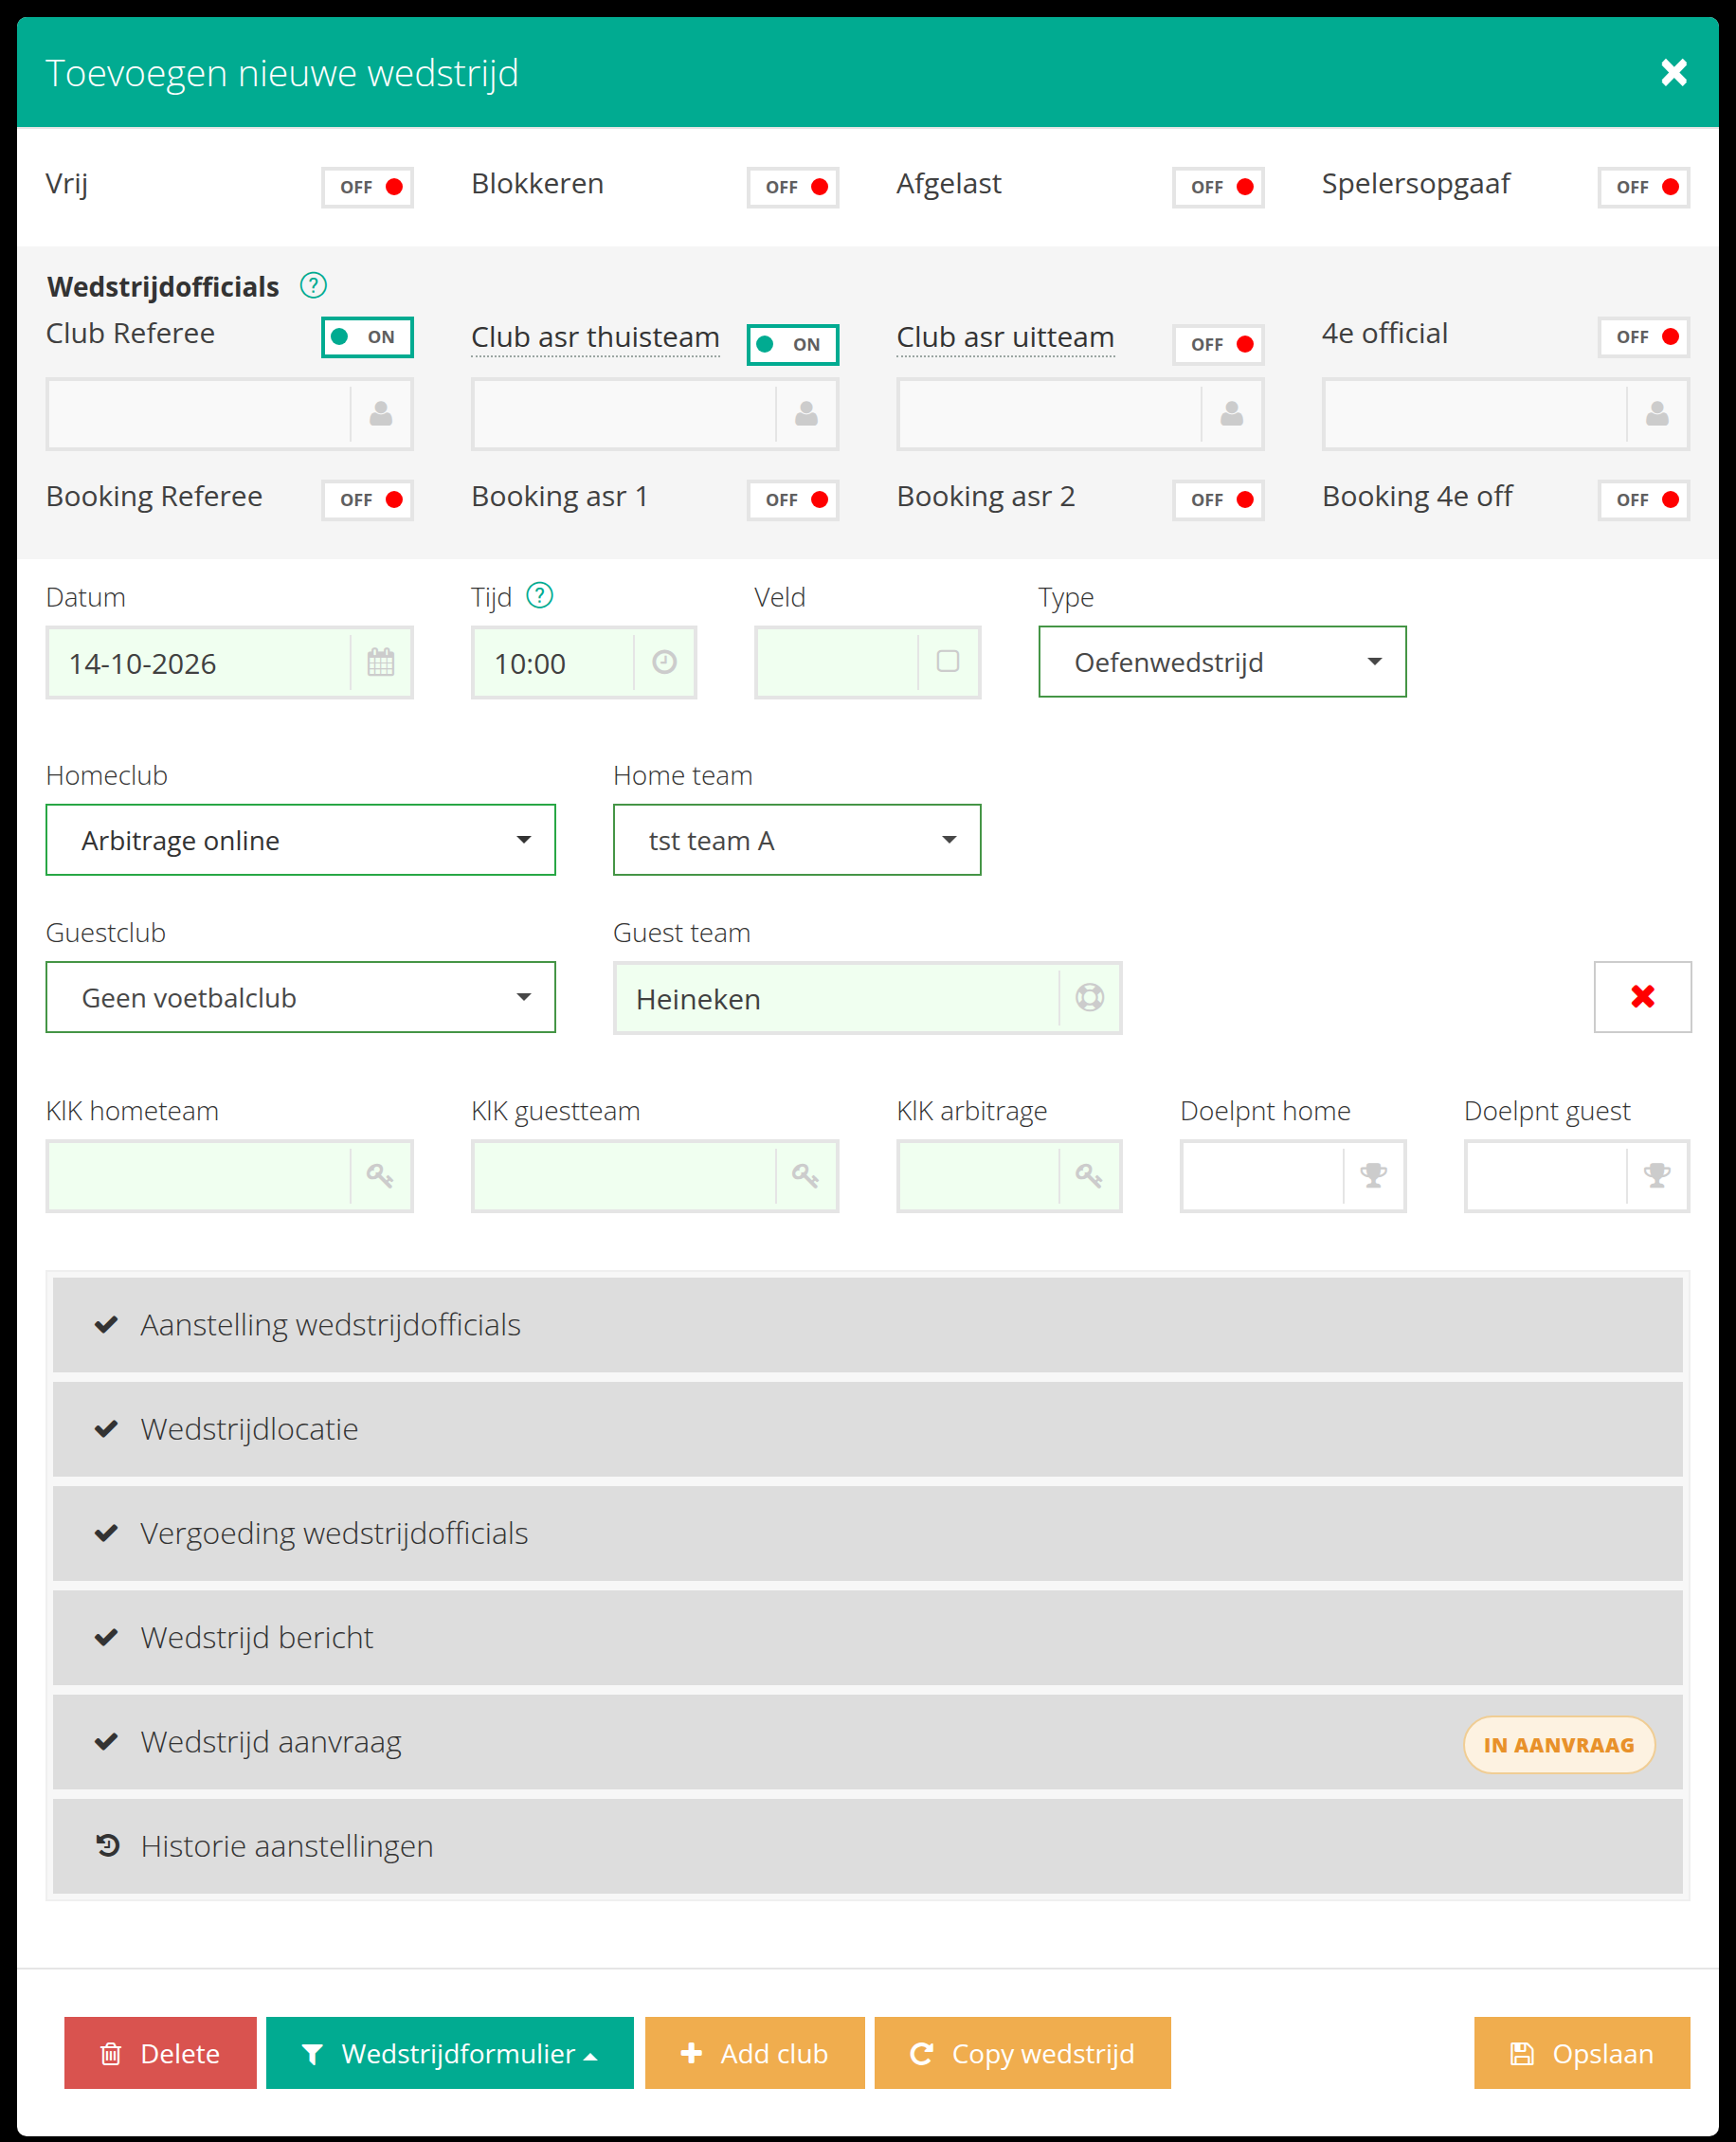The height and width of the screenshot is (2142, 1736).
Task: Click the clock icon in Tijd field
Action: coord(665,662)
